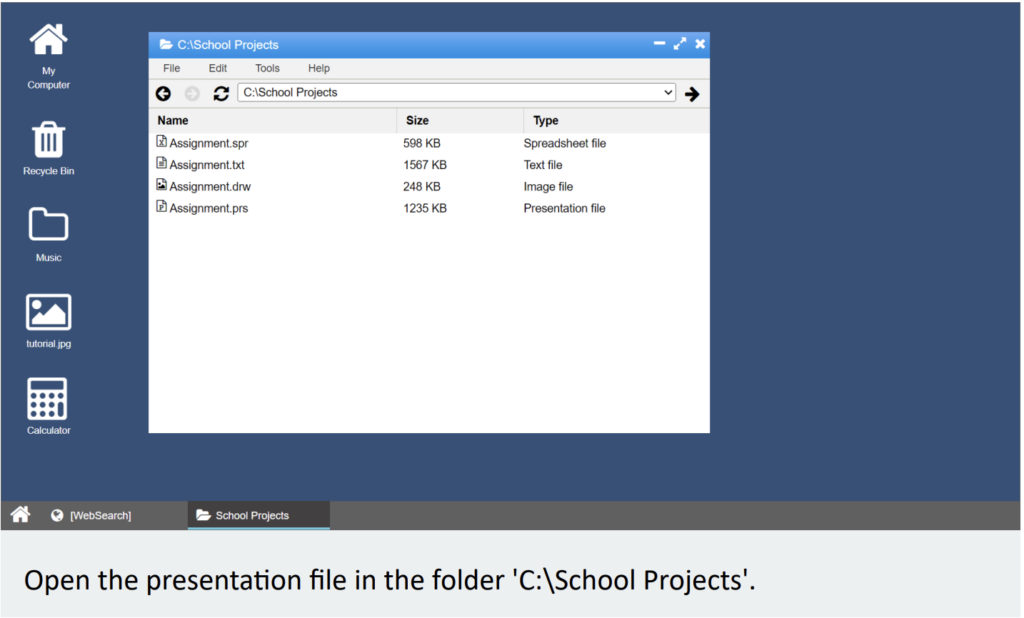The width and height of the screenshot is (1024, 618).
Task: Open the Recycle Bin icon
Action: coord(48,147)
